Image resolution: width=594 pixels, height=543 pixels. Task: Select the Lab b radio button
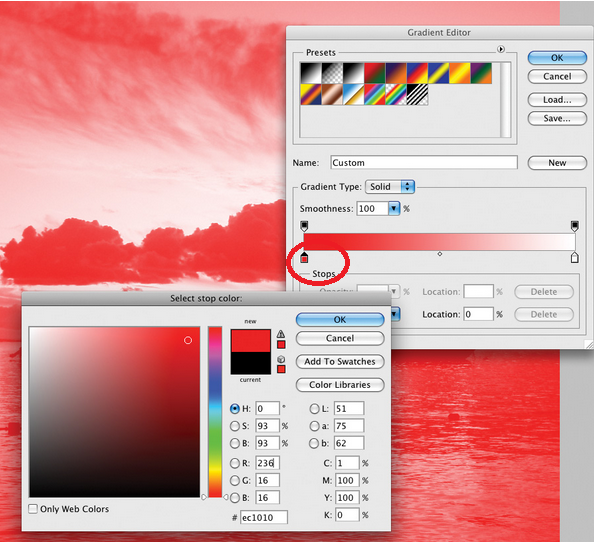tap(314, 443)
